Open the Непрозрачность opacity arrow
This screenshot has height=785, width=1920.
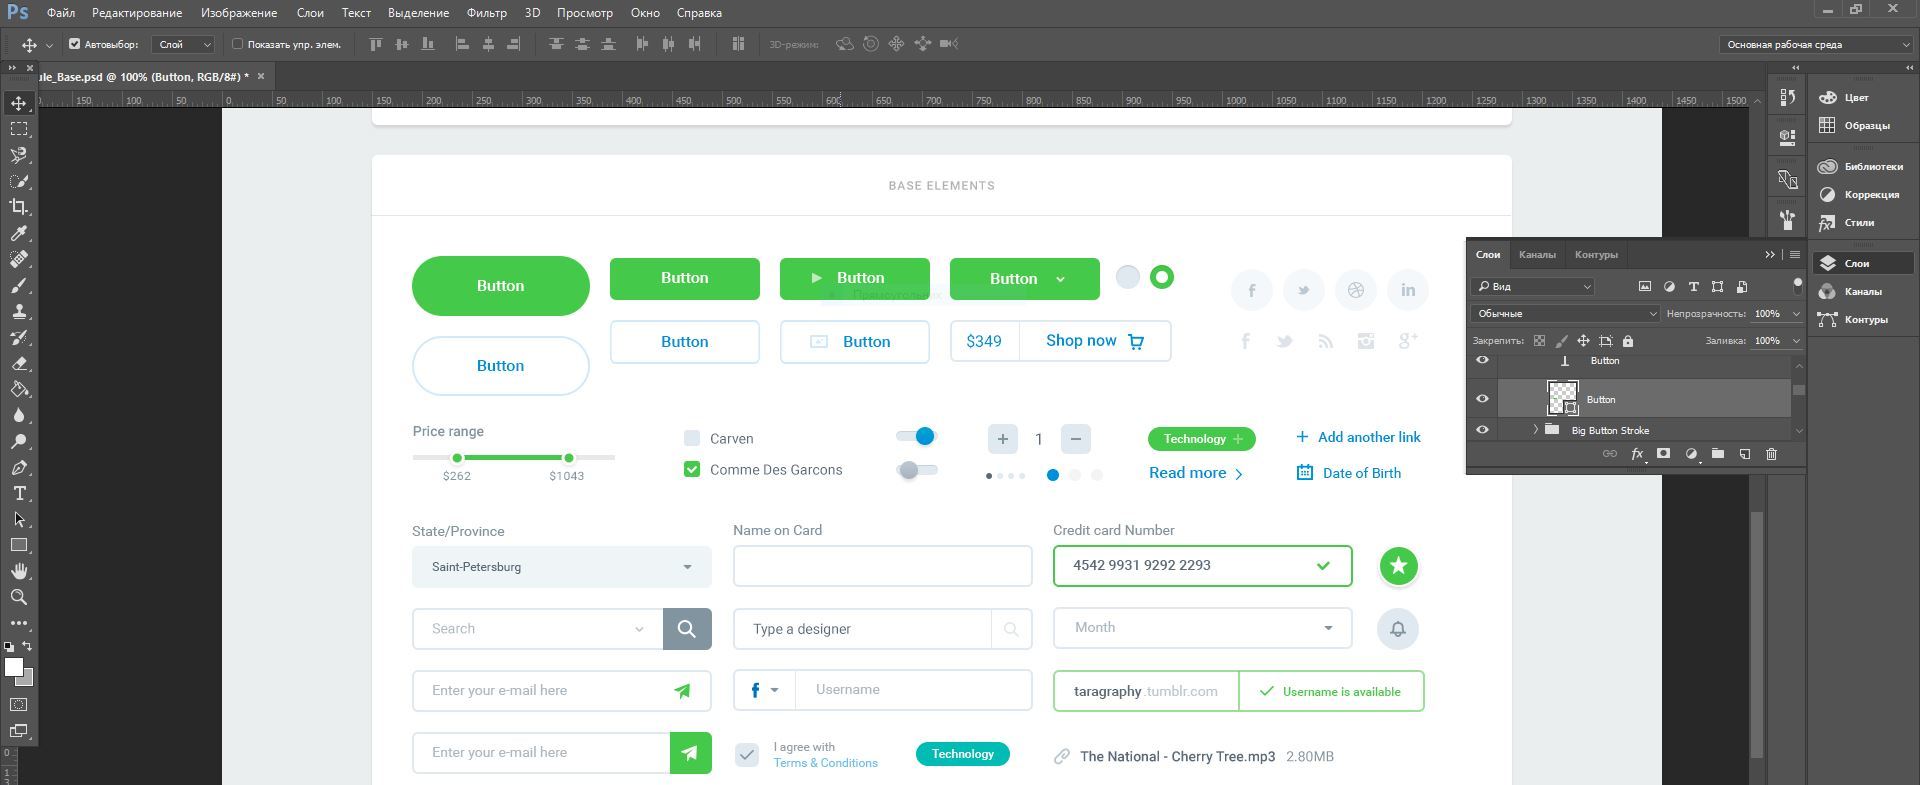tap(1796, 314)
